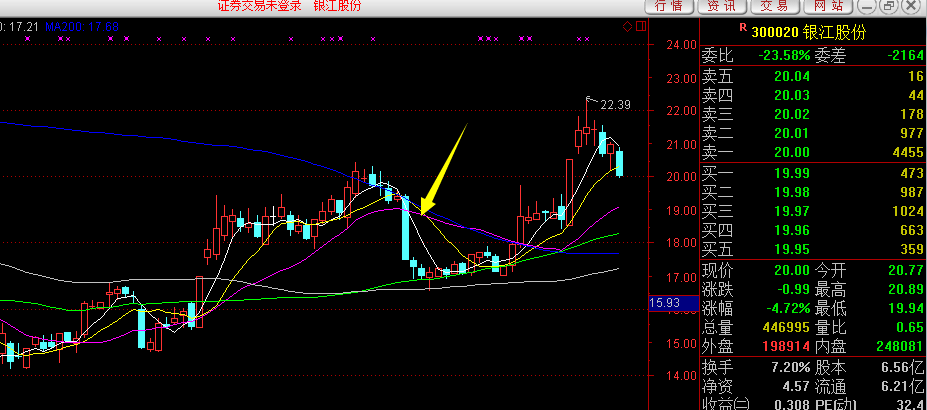
Task: Select the 卖五 ask price 20.04
Action: 792,76
